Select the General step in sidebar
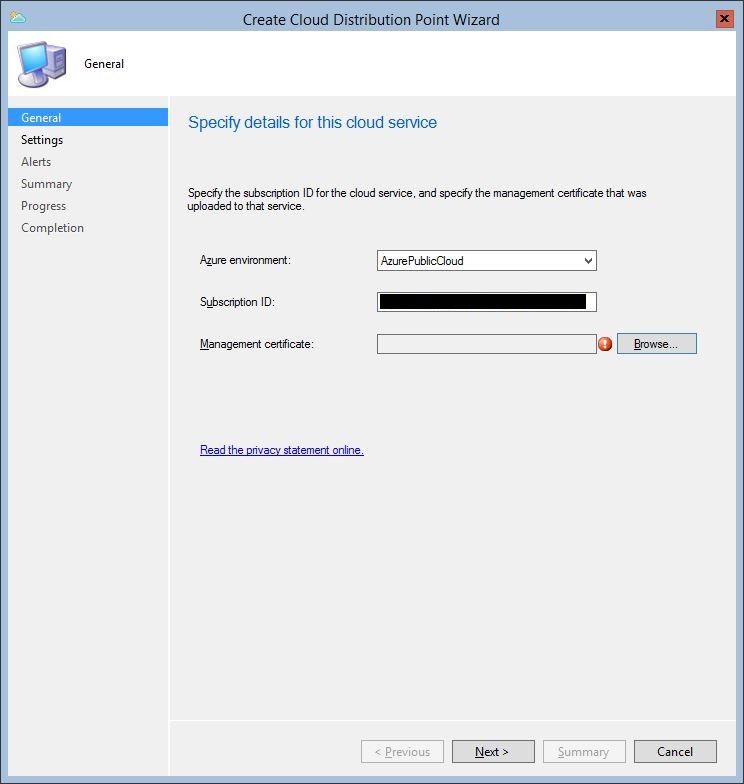Image resolution: width=744 pixels, height=784 pixels. (x=88, y=118)
